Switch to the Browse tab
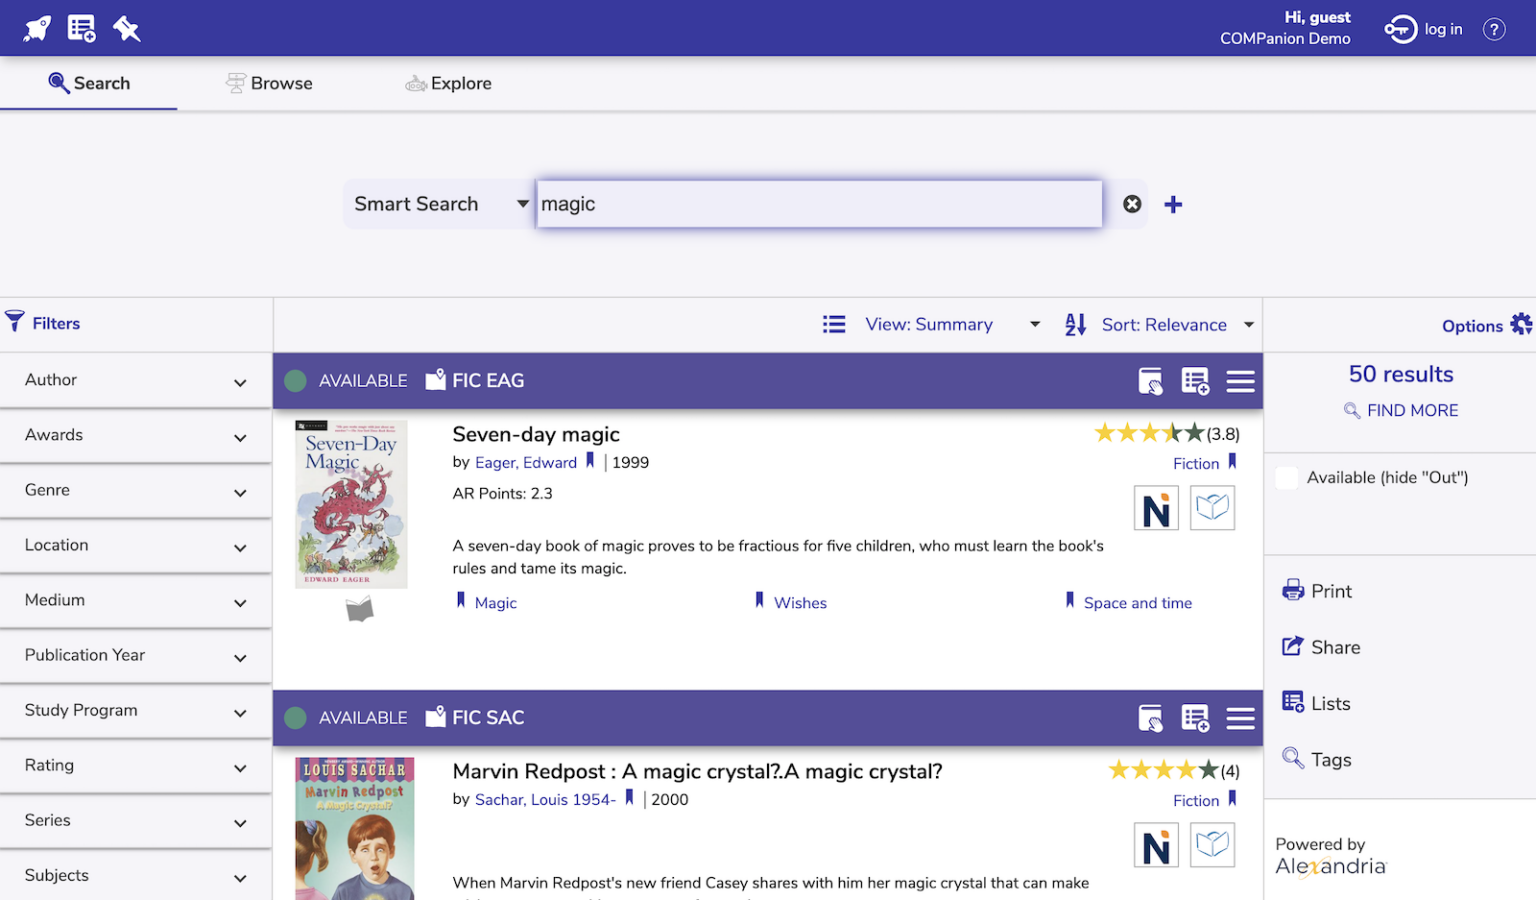Screen dimensions: 1536x900 coord(269,84)
